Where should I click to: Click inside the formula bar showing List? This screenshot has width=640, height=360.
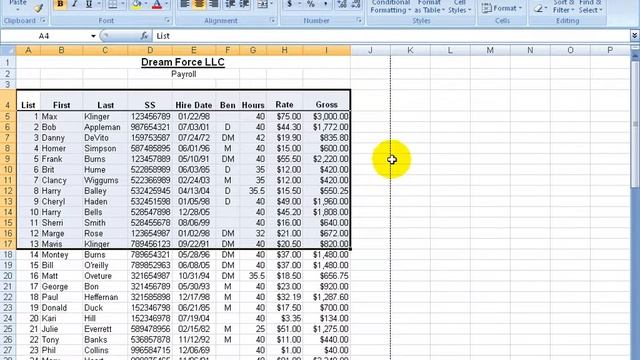[x=391, y=36]
